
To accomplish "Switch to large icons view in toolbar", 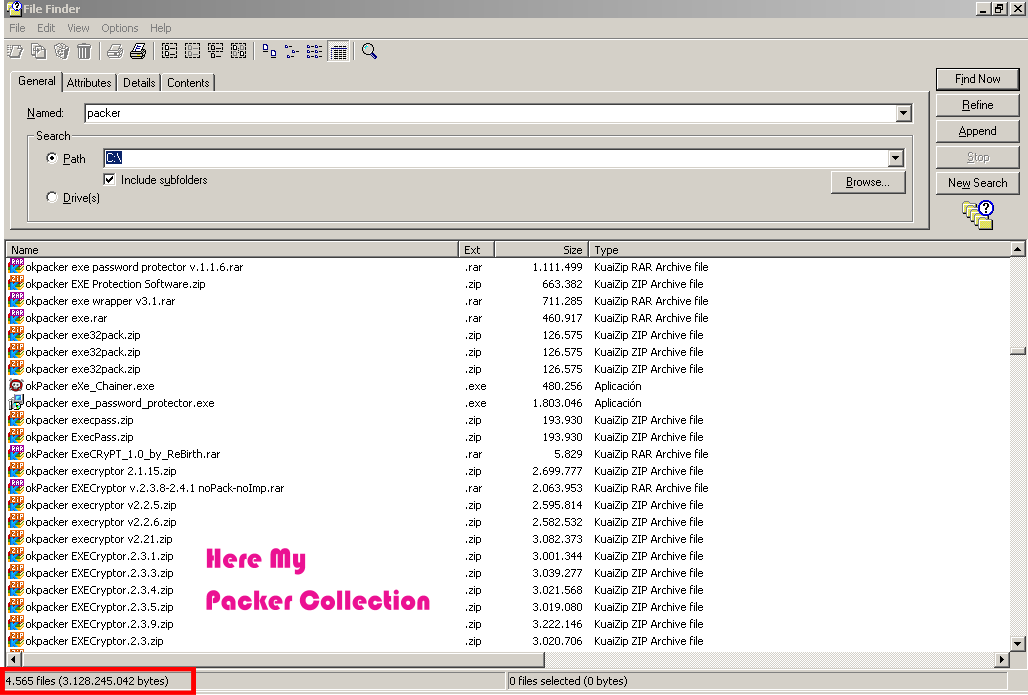I will (x=269, y=51).
